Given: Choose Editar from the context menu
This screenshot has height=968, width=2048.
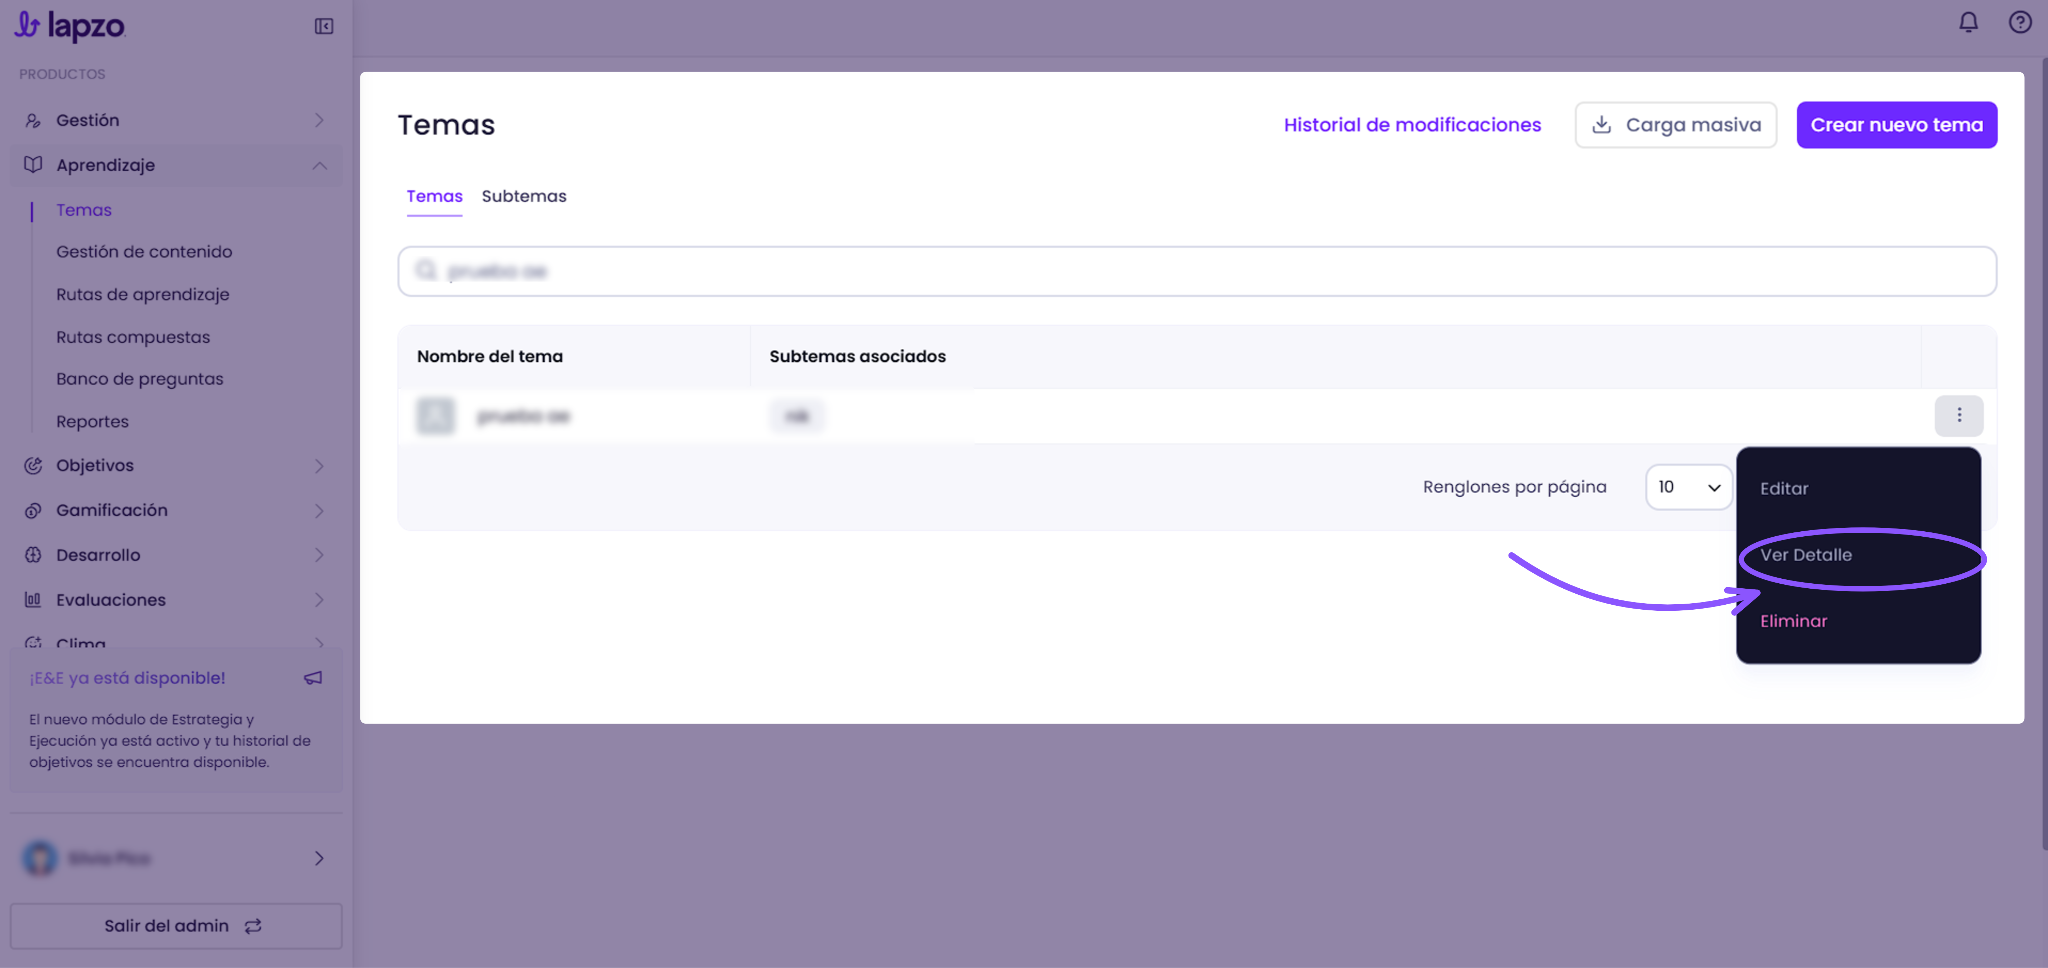Looking at the screenshot, I should (1784, 489).
